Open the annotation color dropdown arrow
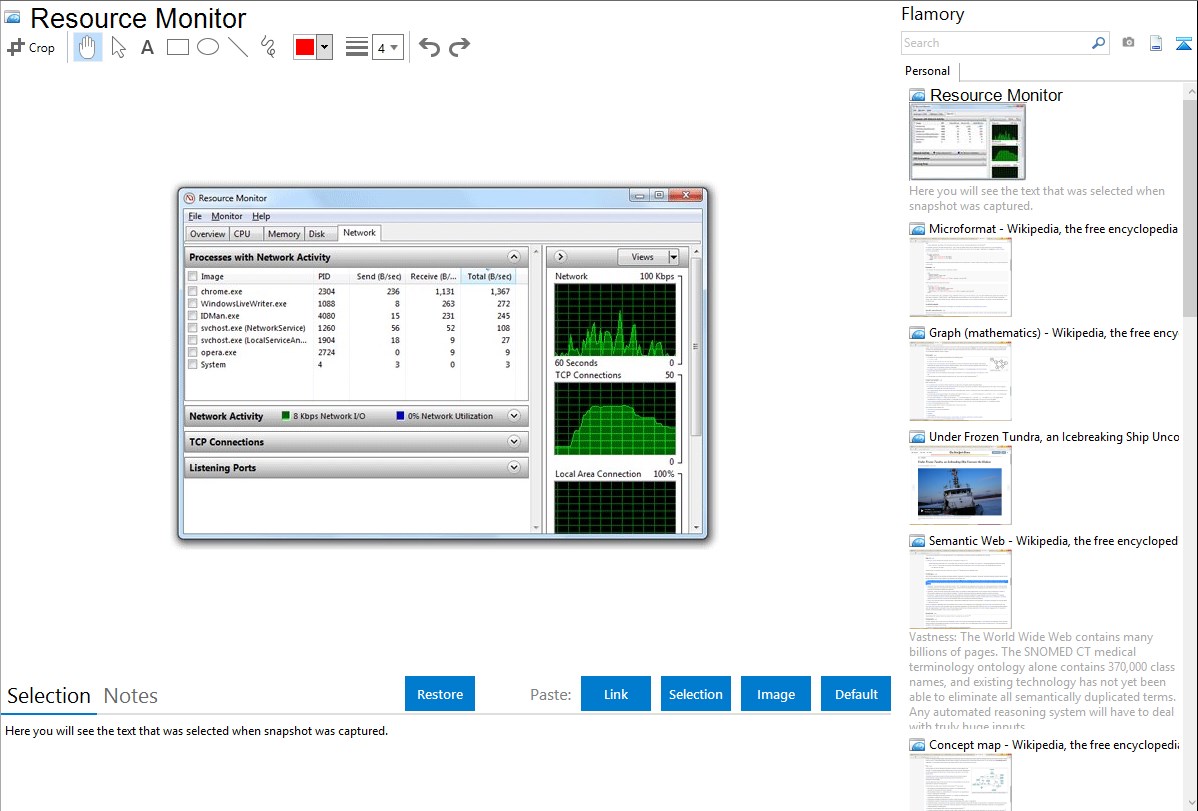 [x=324, y=47]
